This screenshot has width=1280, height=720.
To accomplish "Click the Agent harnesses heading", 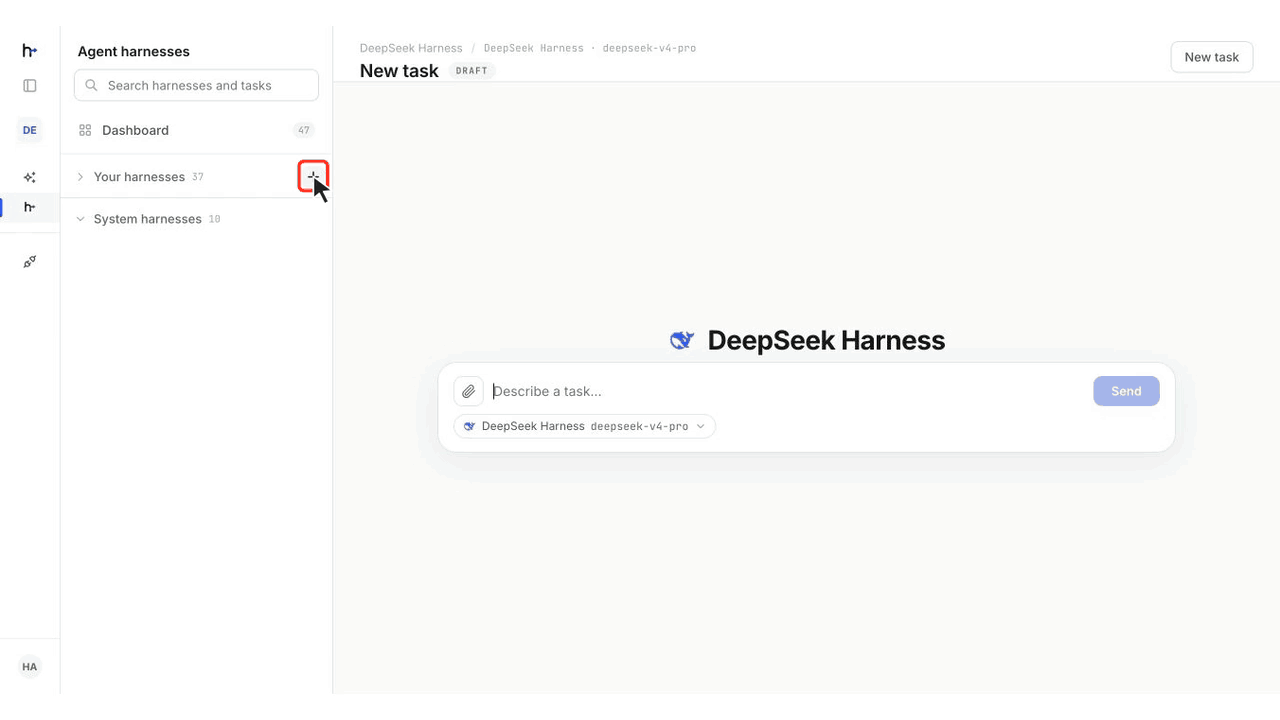I will coord(134,51).
